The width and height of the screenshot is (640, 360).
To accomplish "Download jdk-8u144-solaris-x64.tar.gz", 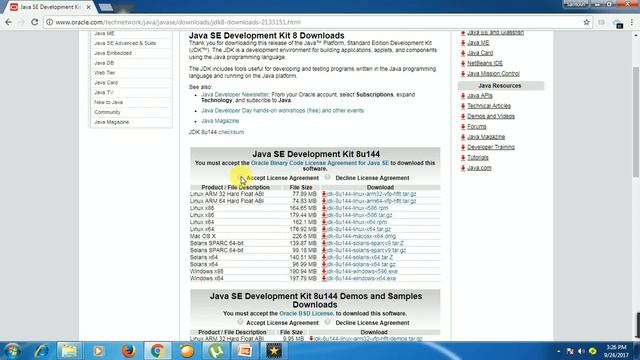I will pos(361,264).
